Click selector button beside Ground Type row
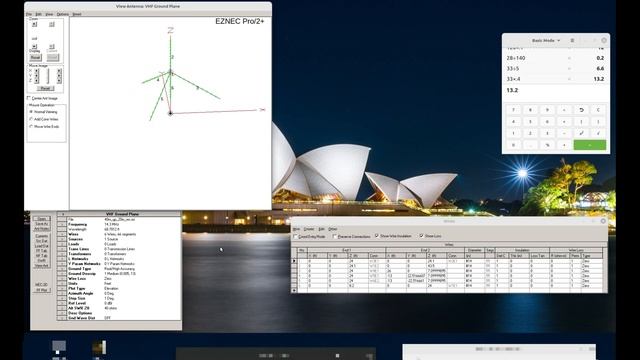The image size is (640, 360). tap(62, 269)
